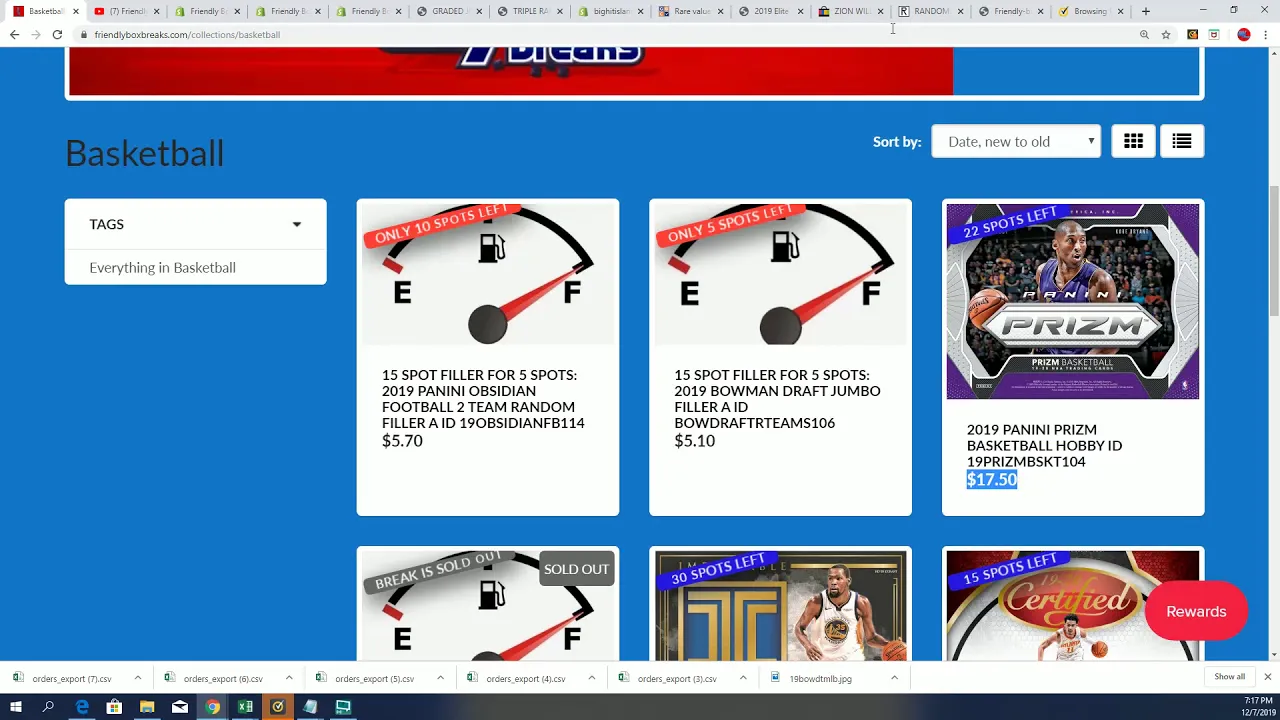
Task: Open Microsoft Store from the taskbar
Action: [x=114, y=707]
